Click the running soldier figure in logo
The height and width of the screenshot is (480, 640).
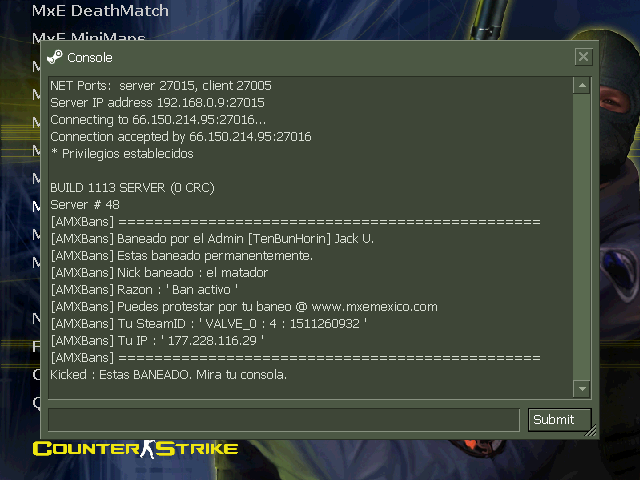click(147, 449)
